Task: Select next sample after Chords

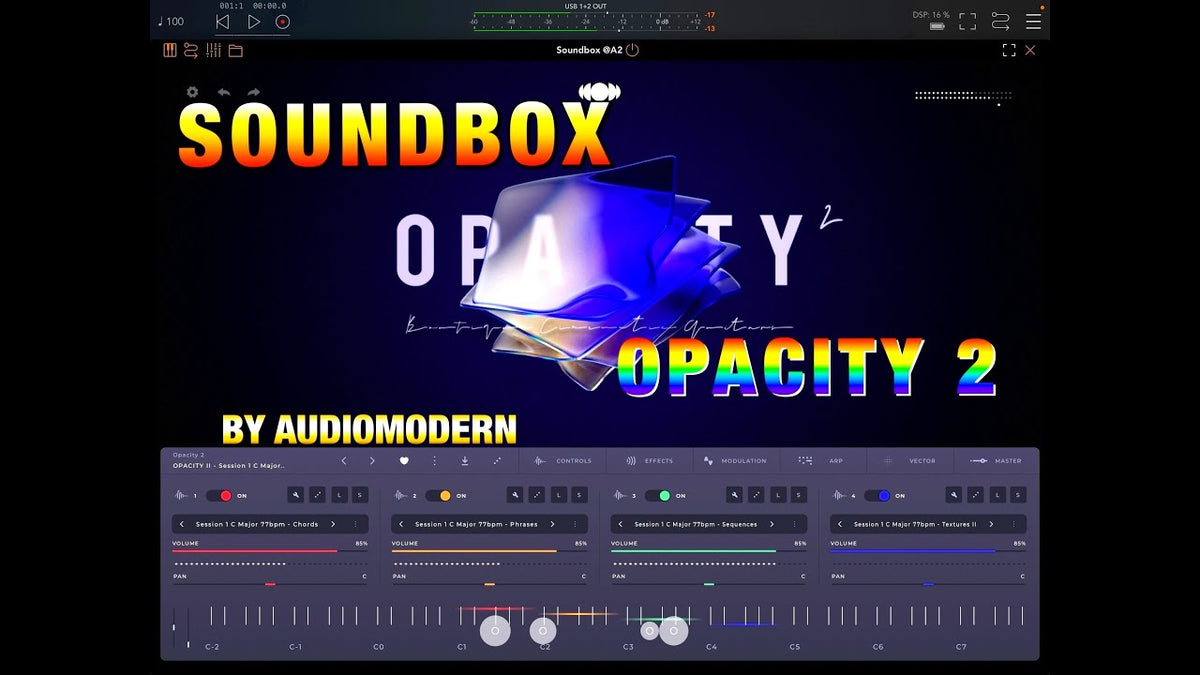Action: [x=333, y=524]
